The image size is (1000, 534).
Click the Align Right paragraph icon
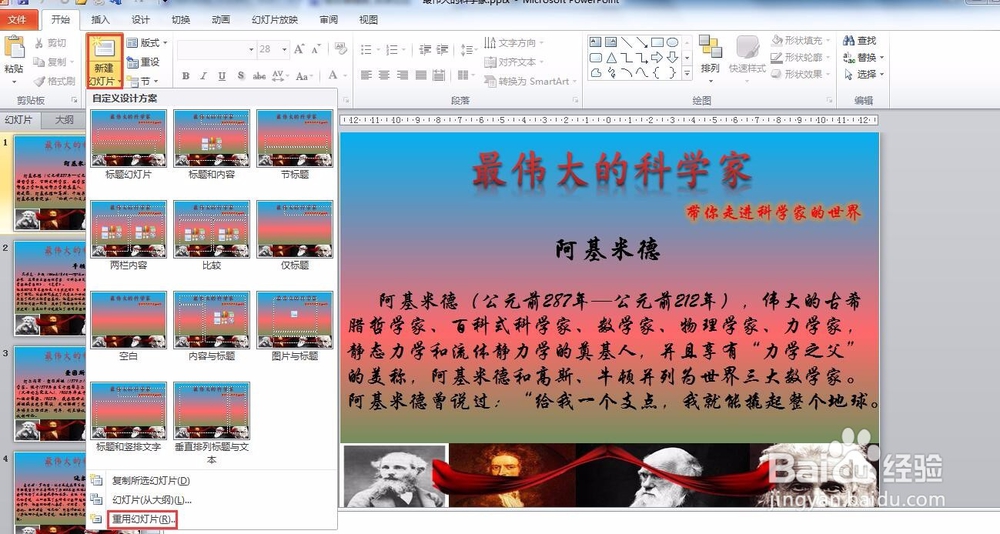[402, 75]
